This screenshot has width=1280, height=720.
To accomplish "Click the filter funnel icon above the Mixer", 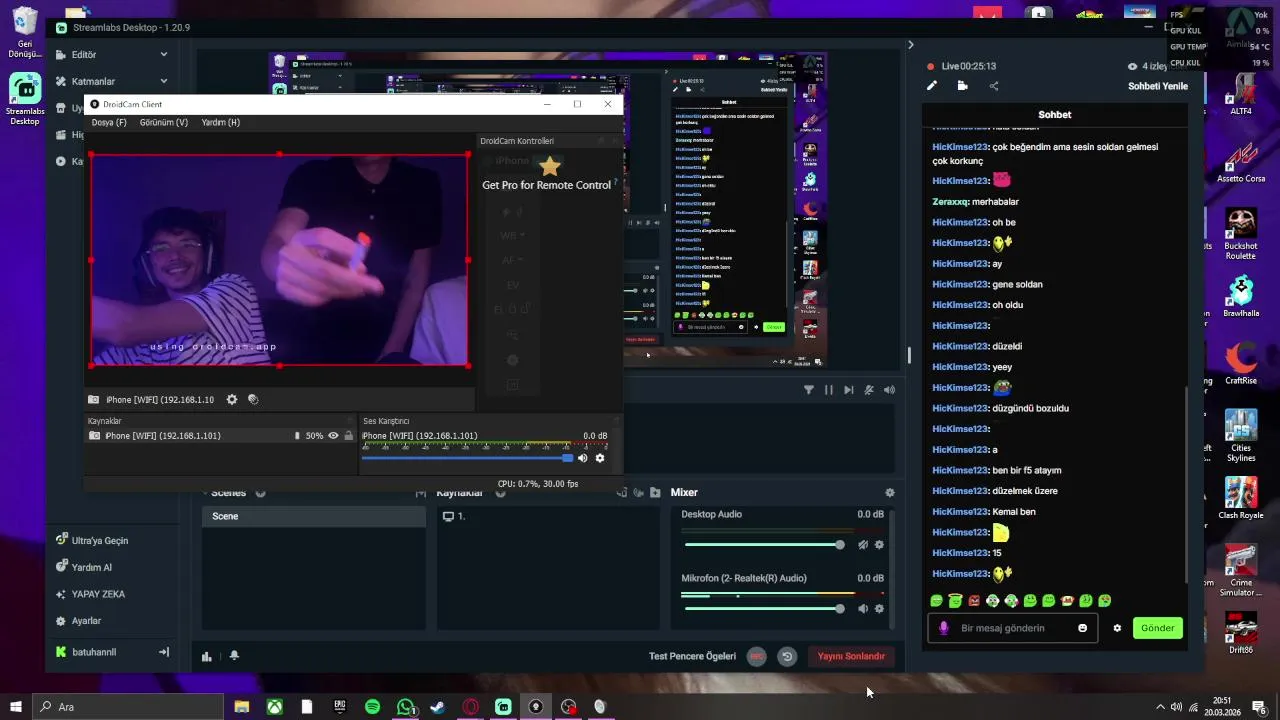I will tap(809, 390).
